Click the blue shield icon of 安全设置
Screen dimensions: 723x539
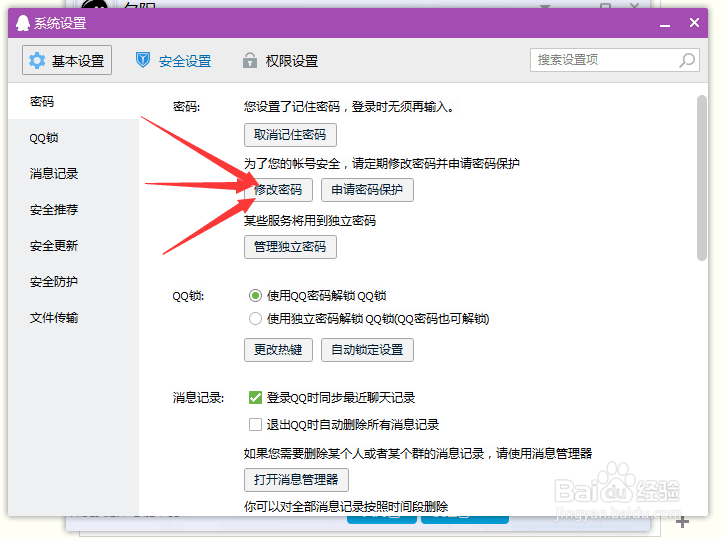(143, 60)
